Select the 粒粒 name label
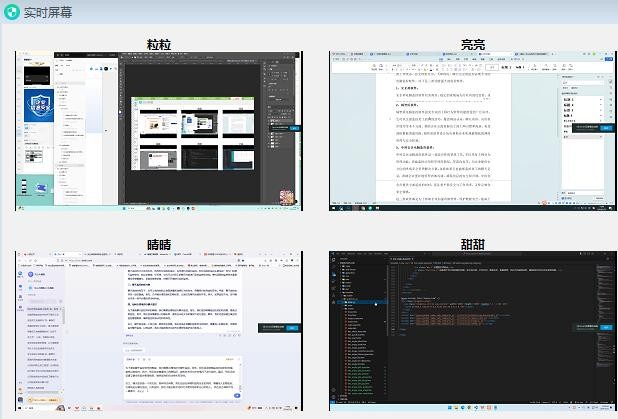The image size is (618, 419). [x=158, y=45]
